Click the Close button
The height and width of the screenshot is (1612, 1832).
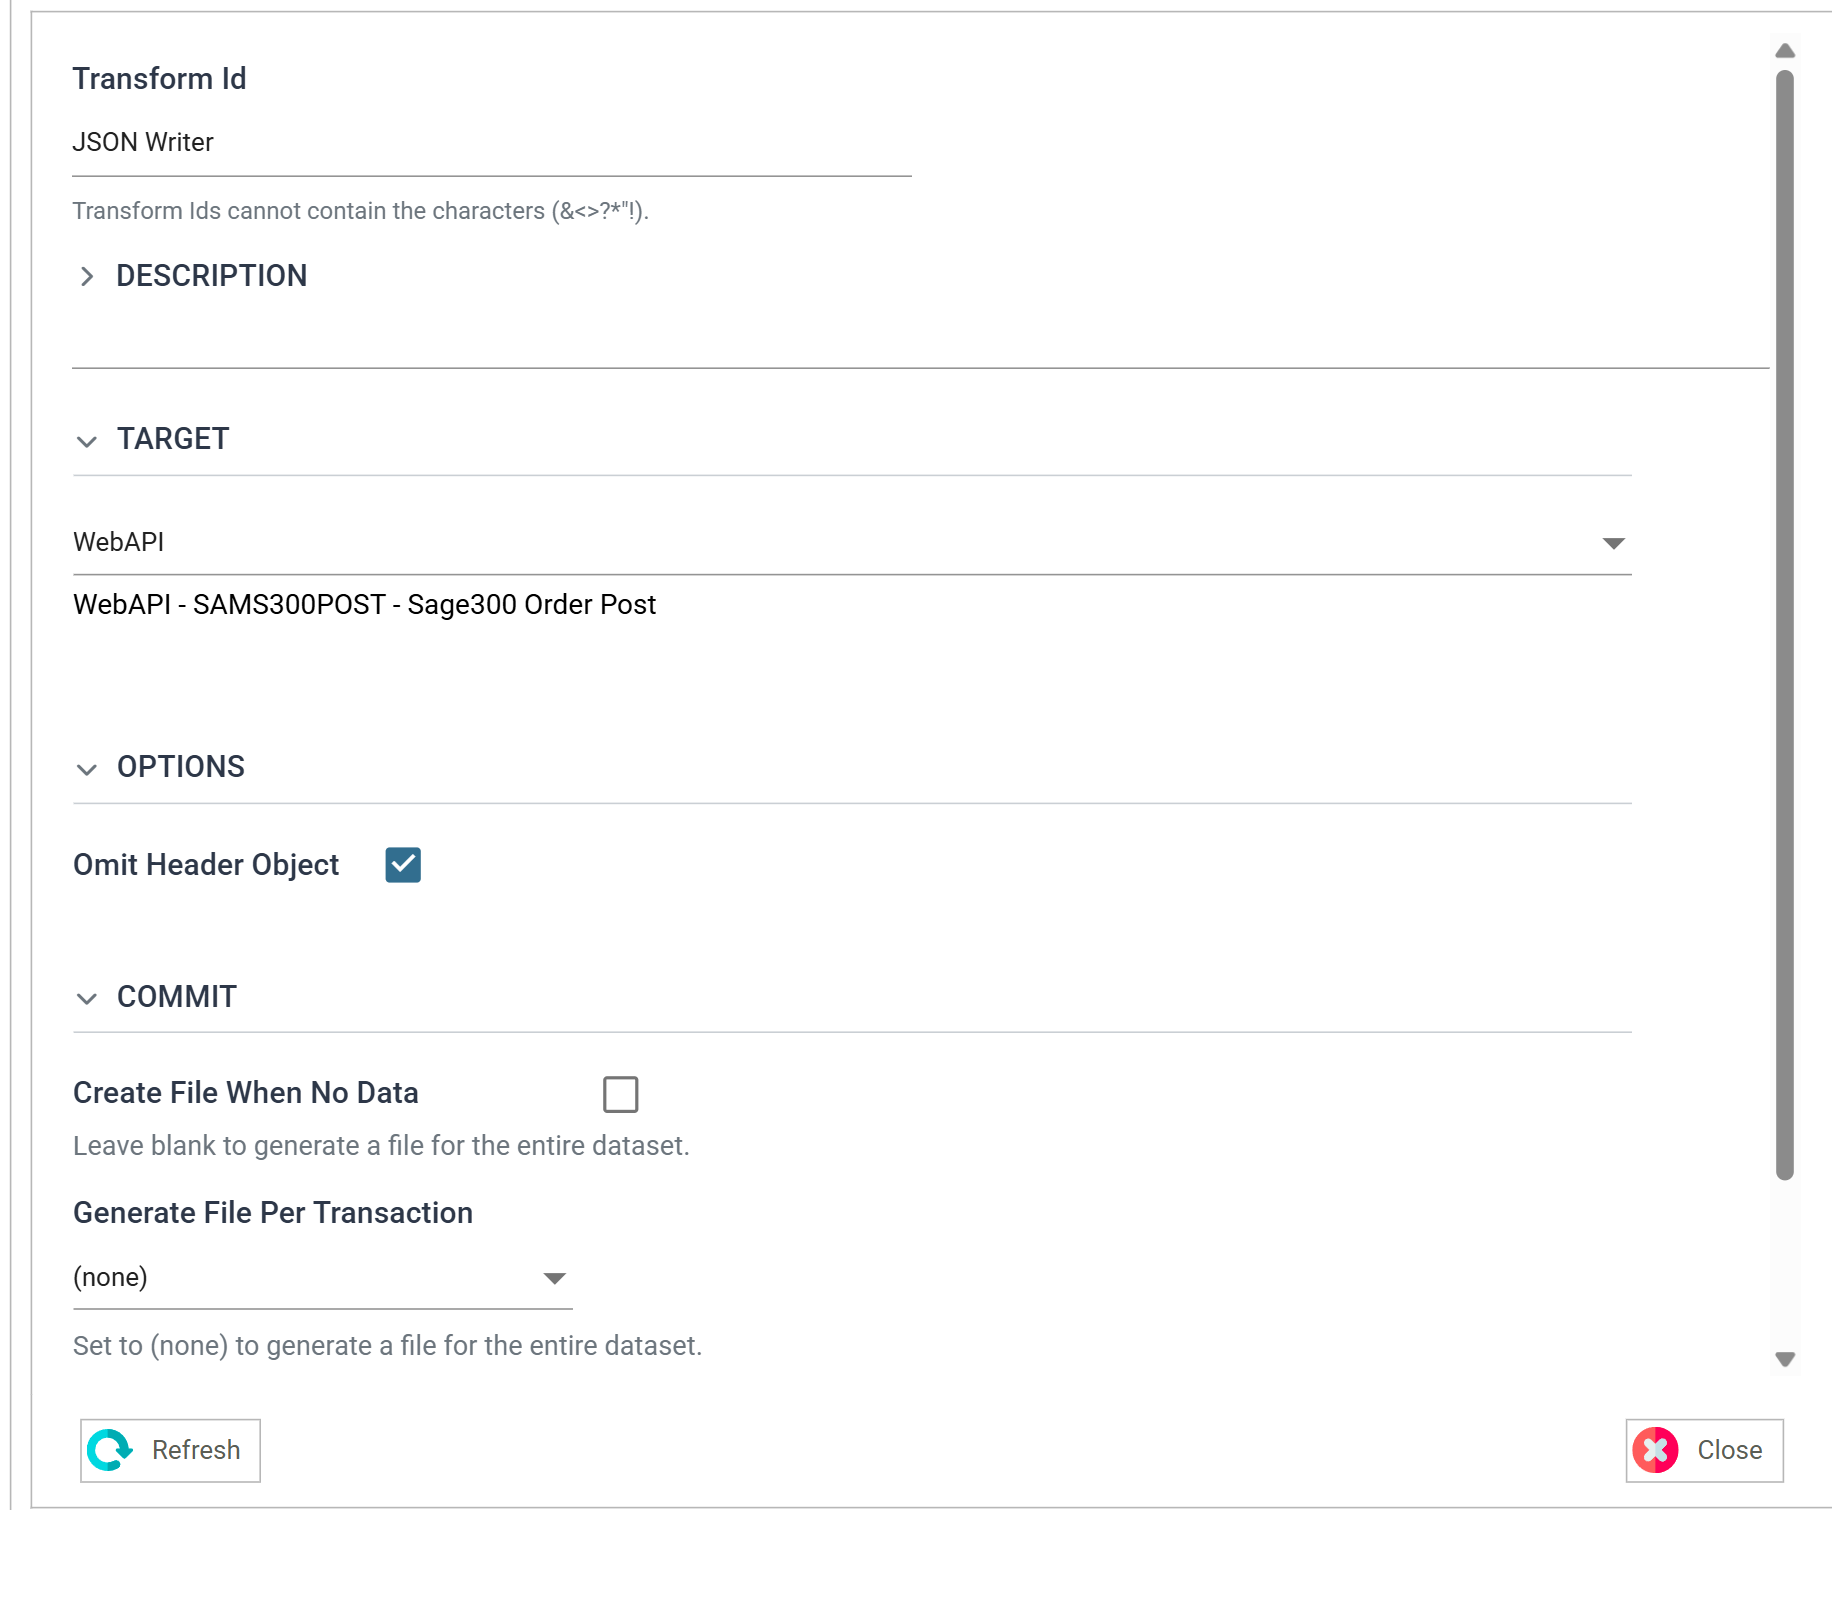(x=1704, y=1450)
